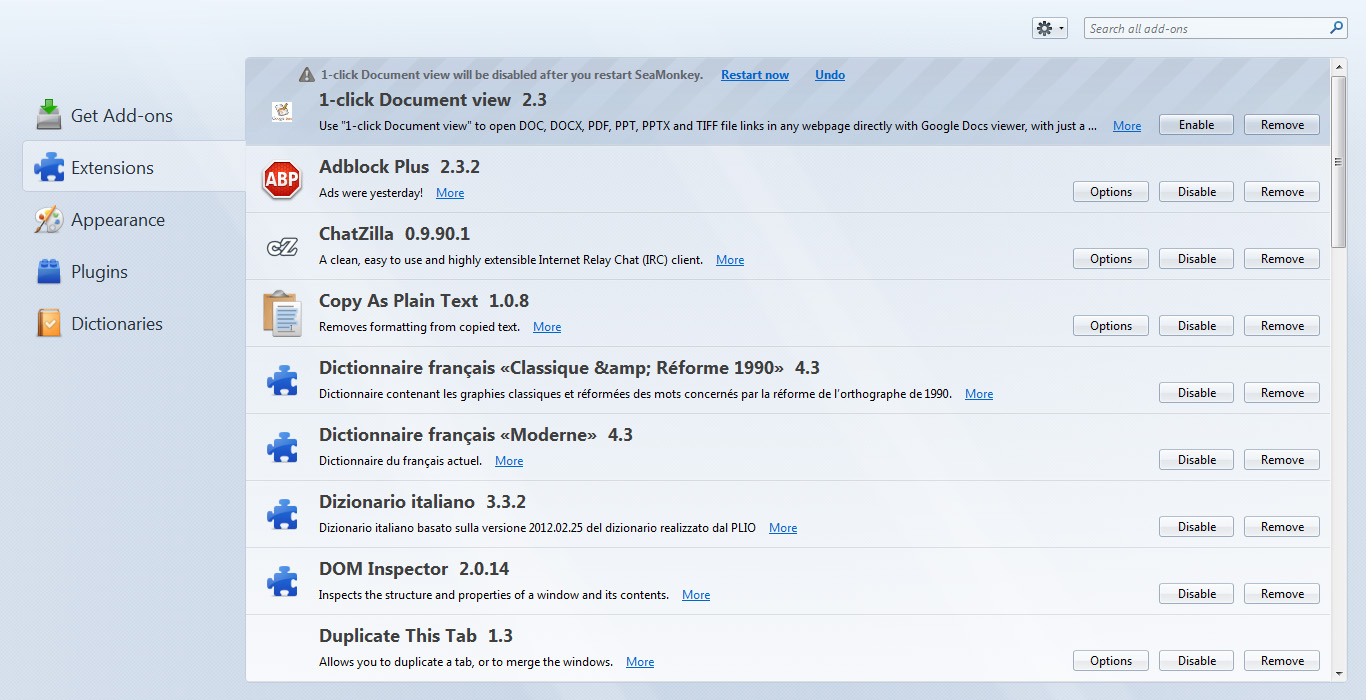Image resolution: width=1366 pixels, height=700 pixels.
Task: Show More for Copy As Plain Text
Action: click(x=547, y=327)
